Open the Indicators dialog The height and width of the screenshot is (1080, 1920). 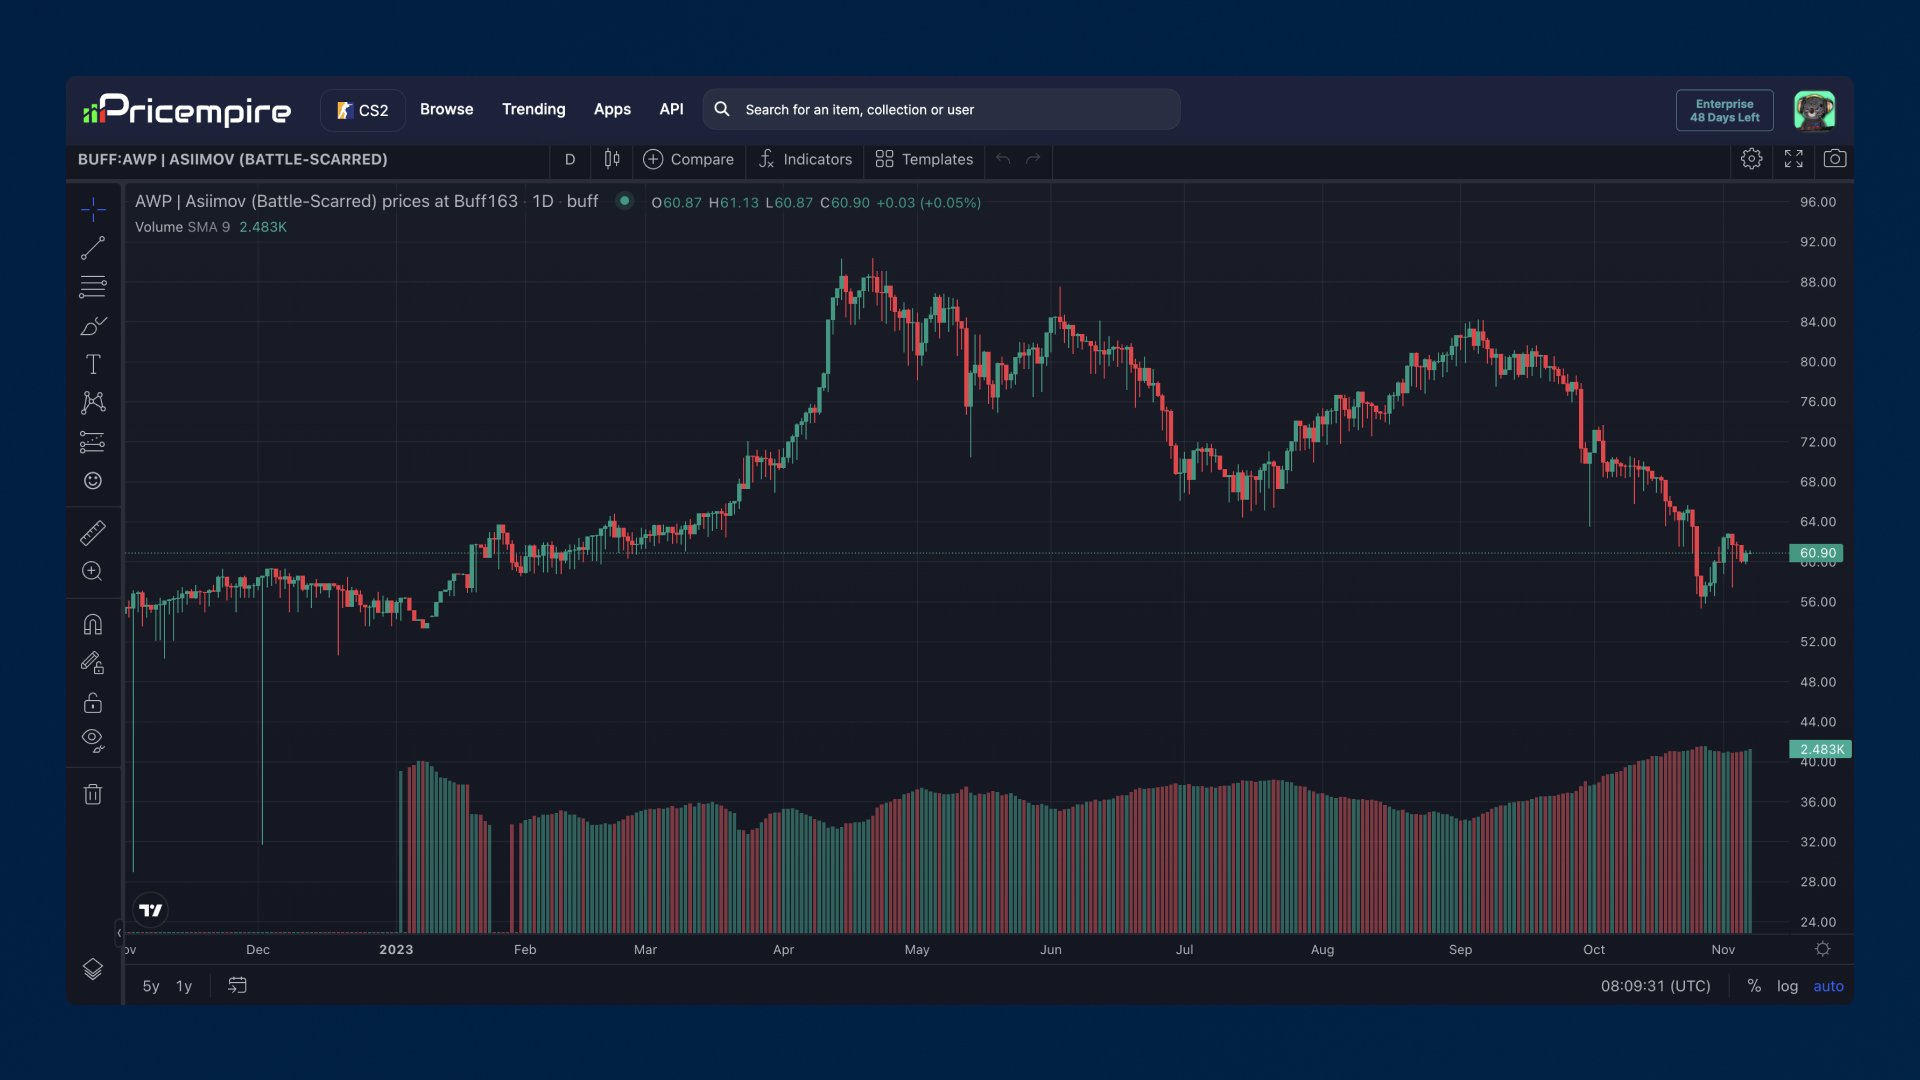click(x=805, y=160)
